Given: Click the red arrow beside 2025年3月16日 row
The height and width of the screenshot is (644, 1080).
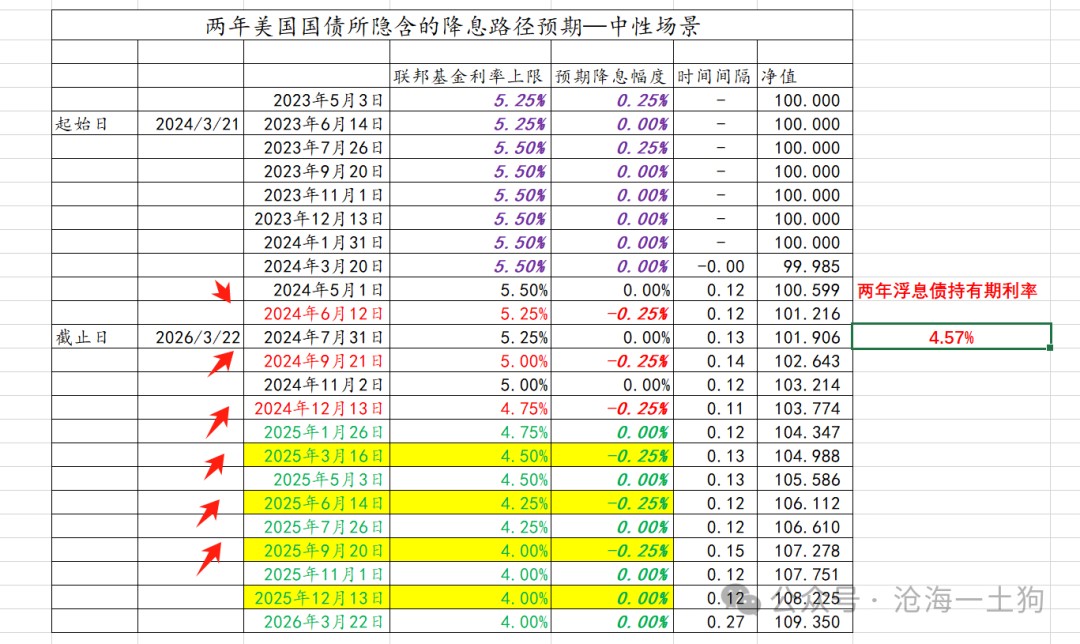Looking at the screenshot, I should pos(215,466).
